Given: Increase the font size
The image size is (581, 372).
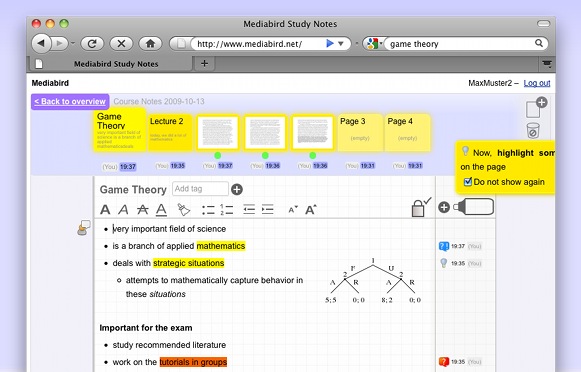Looking at the screenshot, I should coord(311,210).
